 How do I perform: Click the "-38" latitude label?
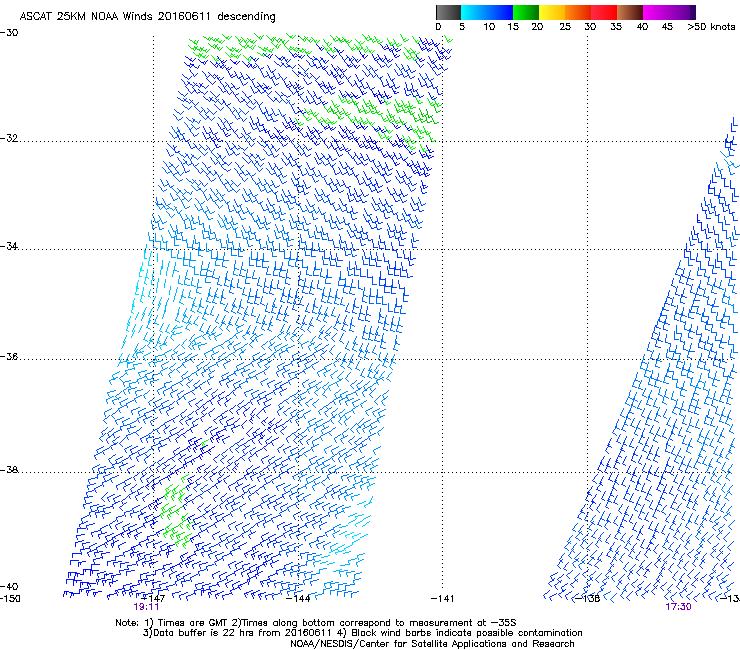9,470
